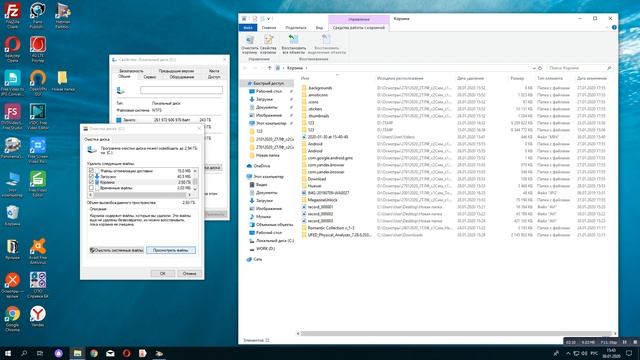Select Корзина icon on the desktop
The height and width of the screenshot is (360, 640).
point(12,216)
